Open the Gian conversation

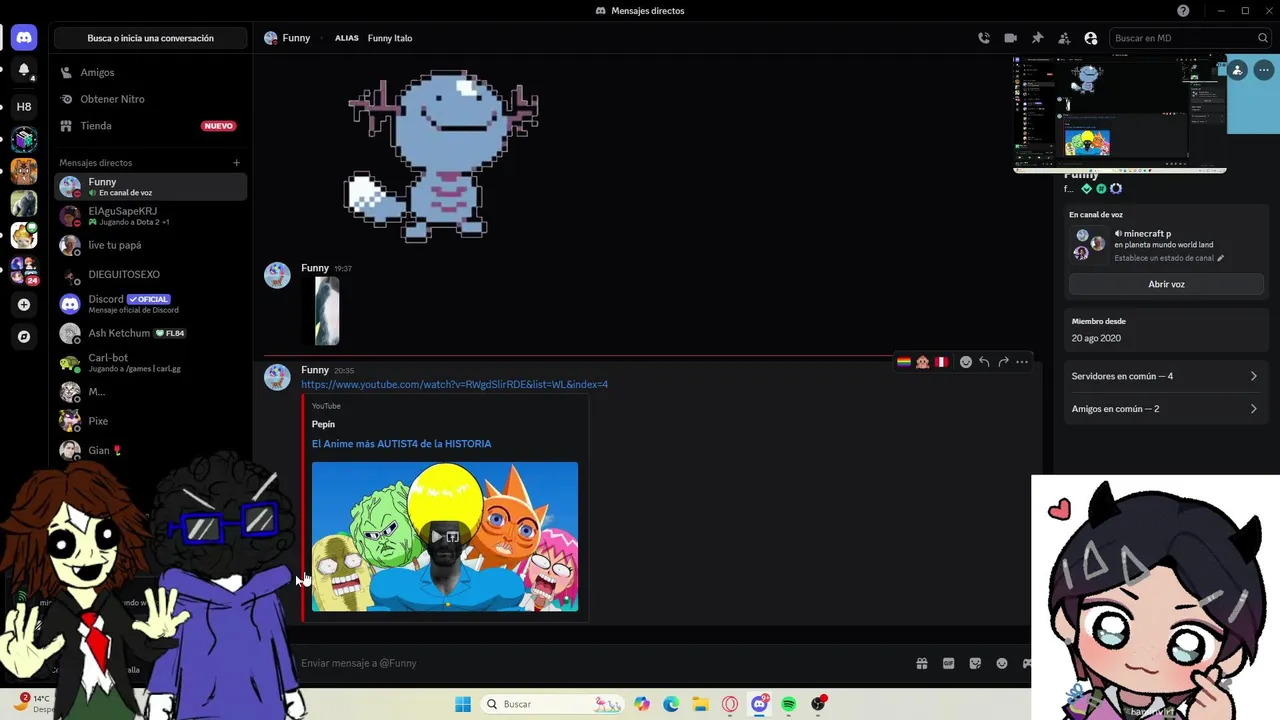(150, 450)
